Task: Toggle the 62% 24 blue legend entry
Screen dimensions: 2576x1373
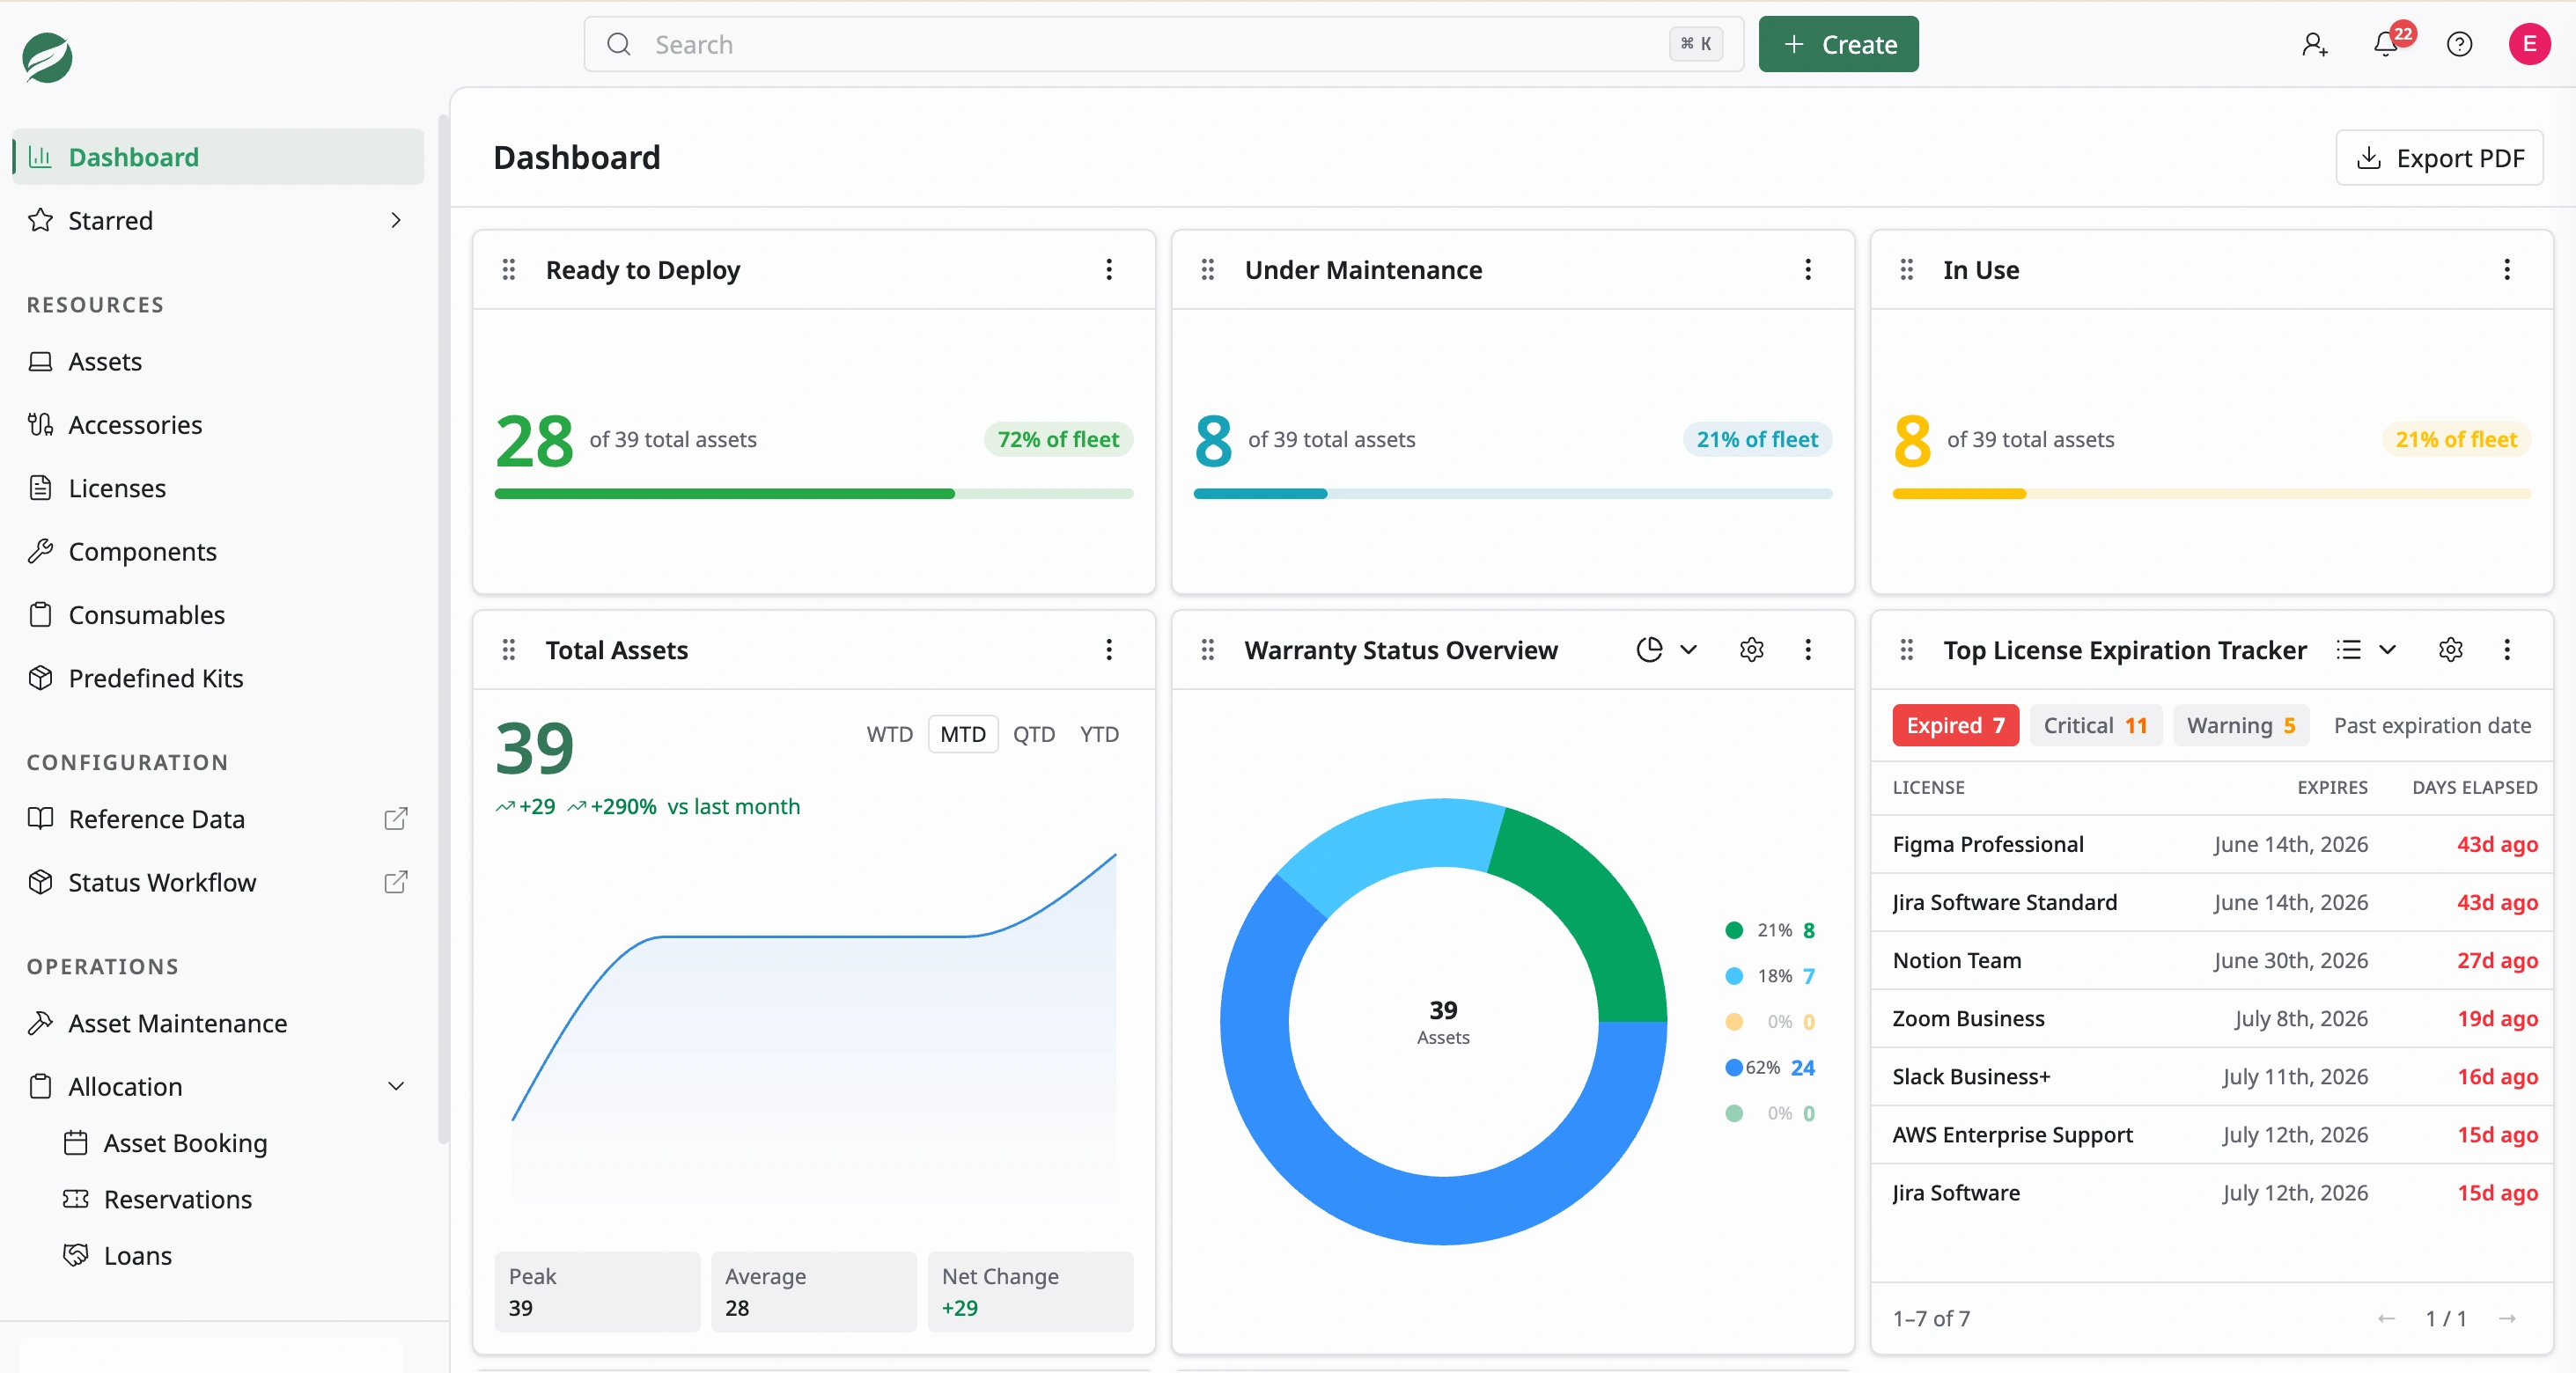Action: pos(1770,1067)
